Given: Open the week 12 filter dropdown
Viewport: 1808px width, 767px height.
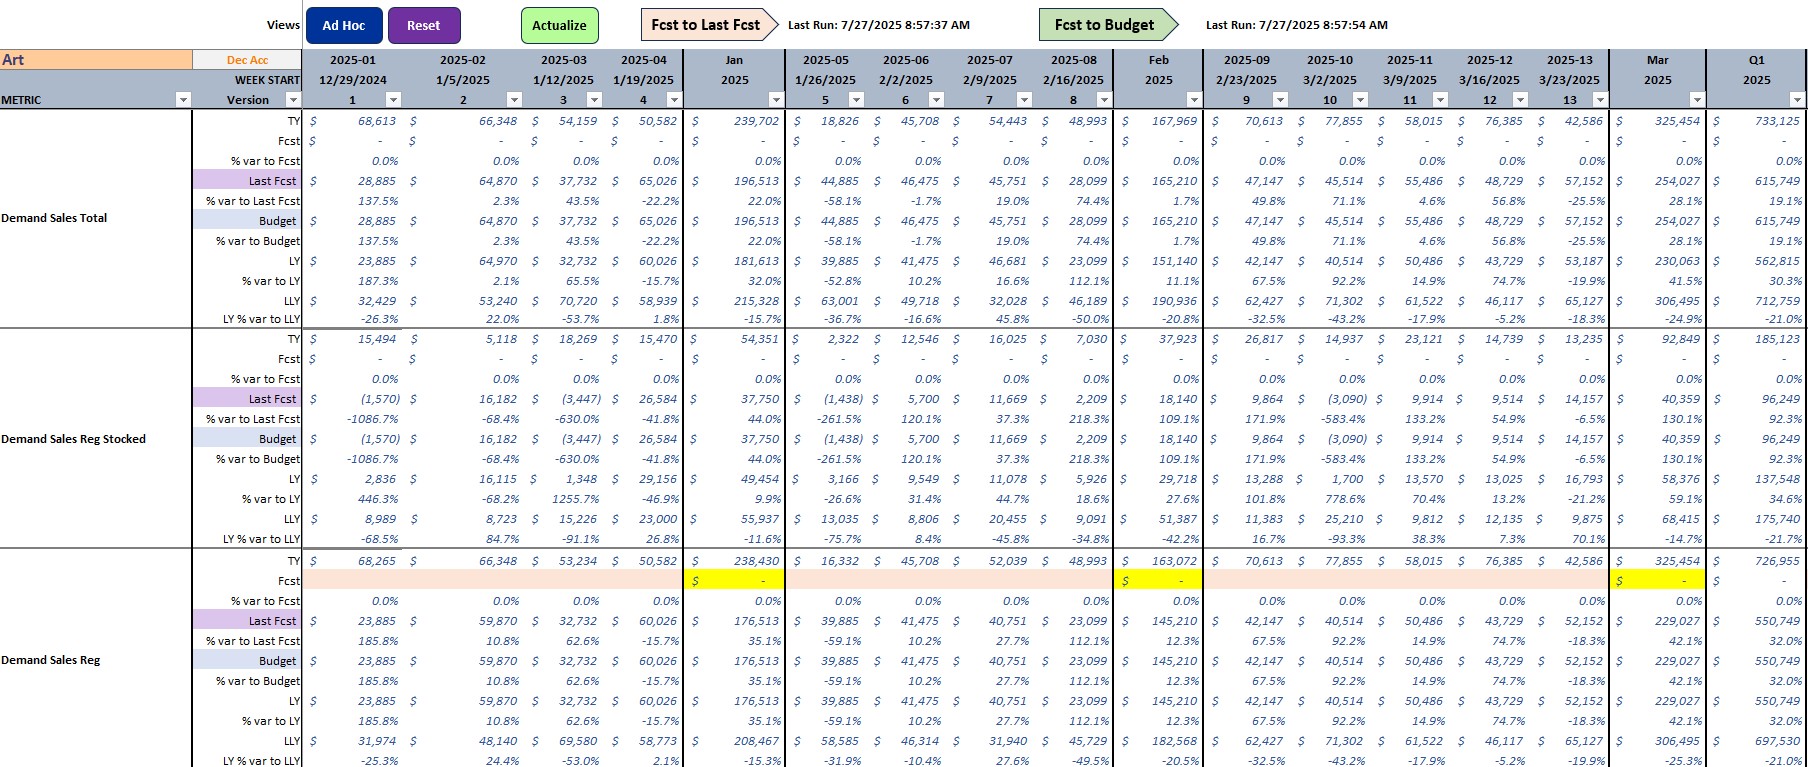Looking at the screenshot, I should tap(1520, 100).
